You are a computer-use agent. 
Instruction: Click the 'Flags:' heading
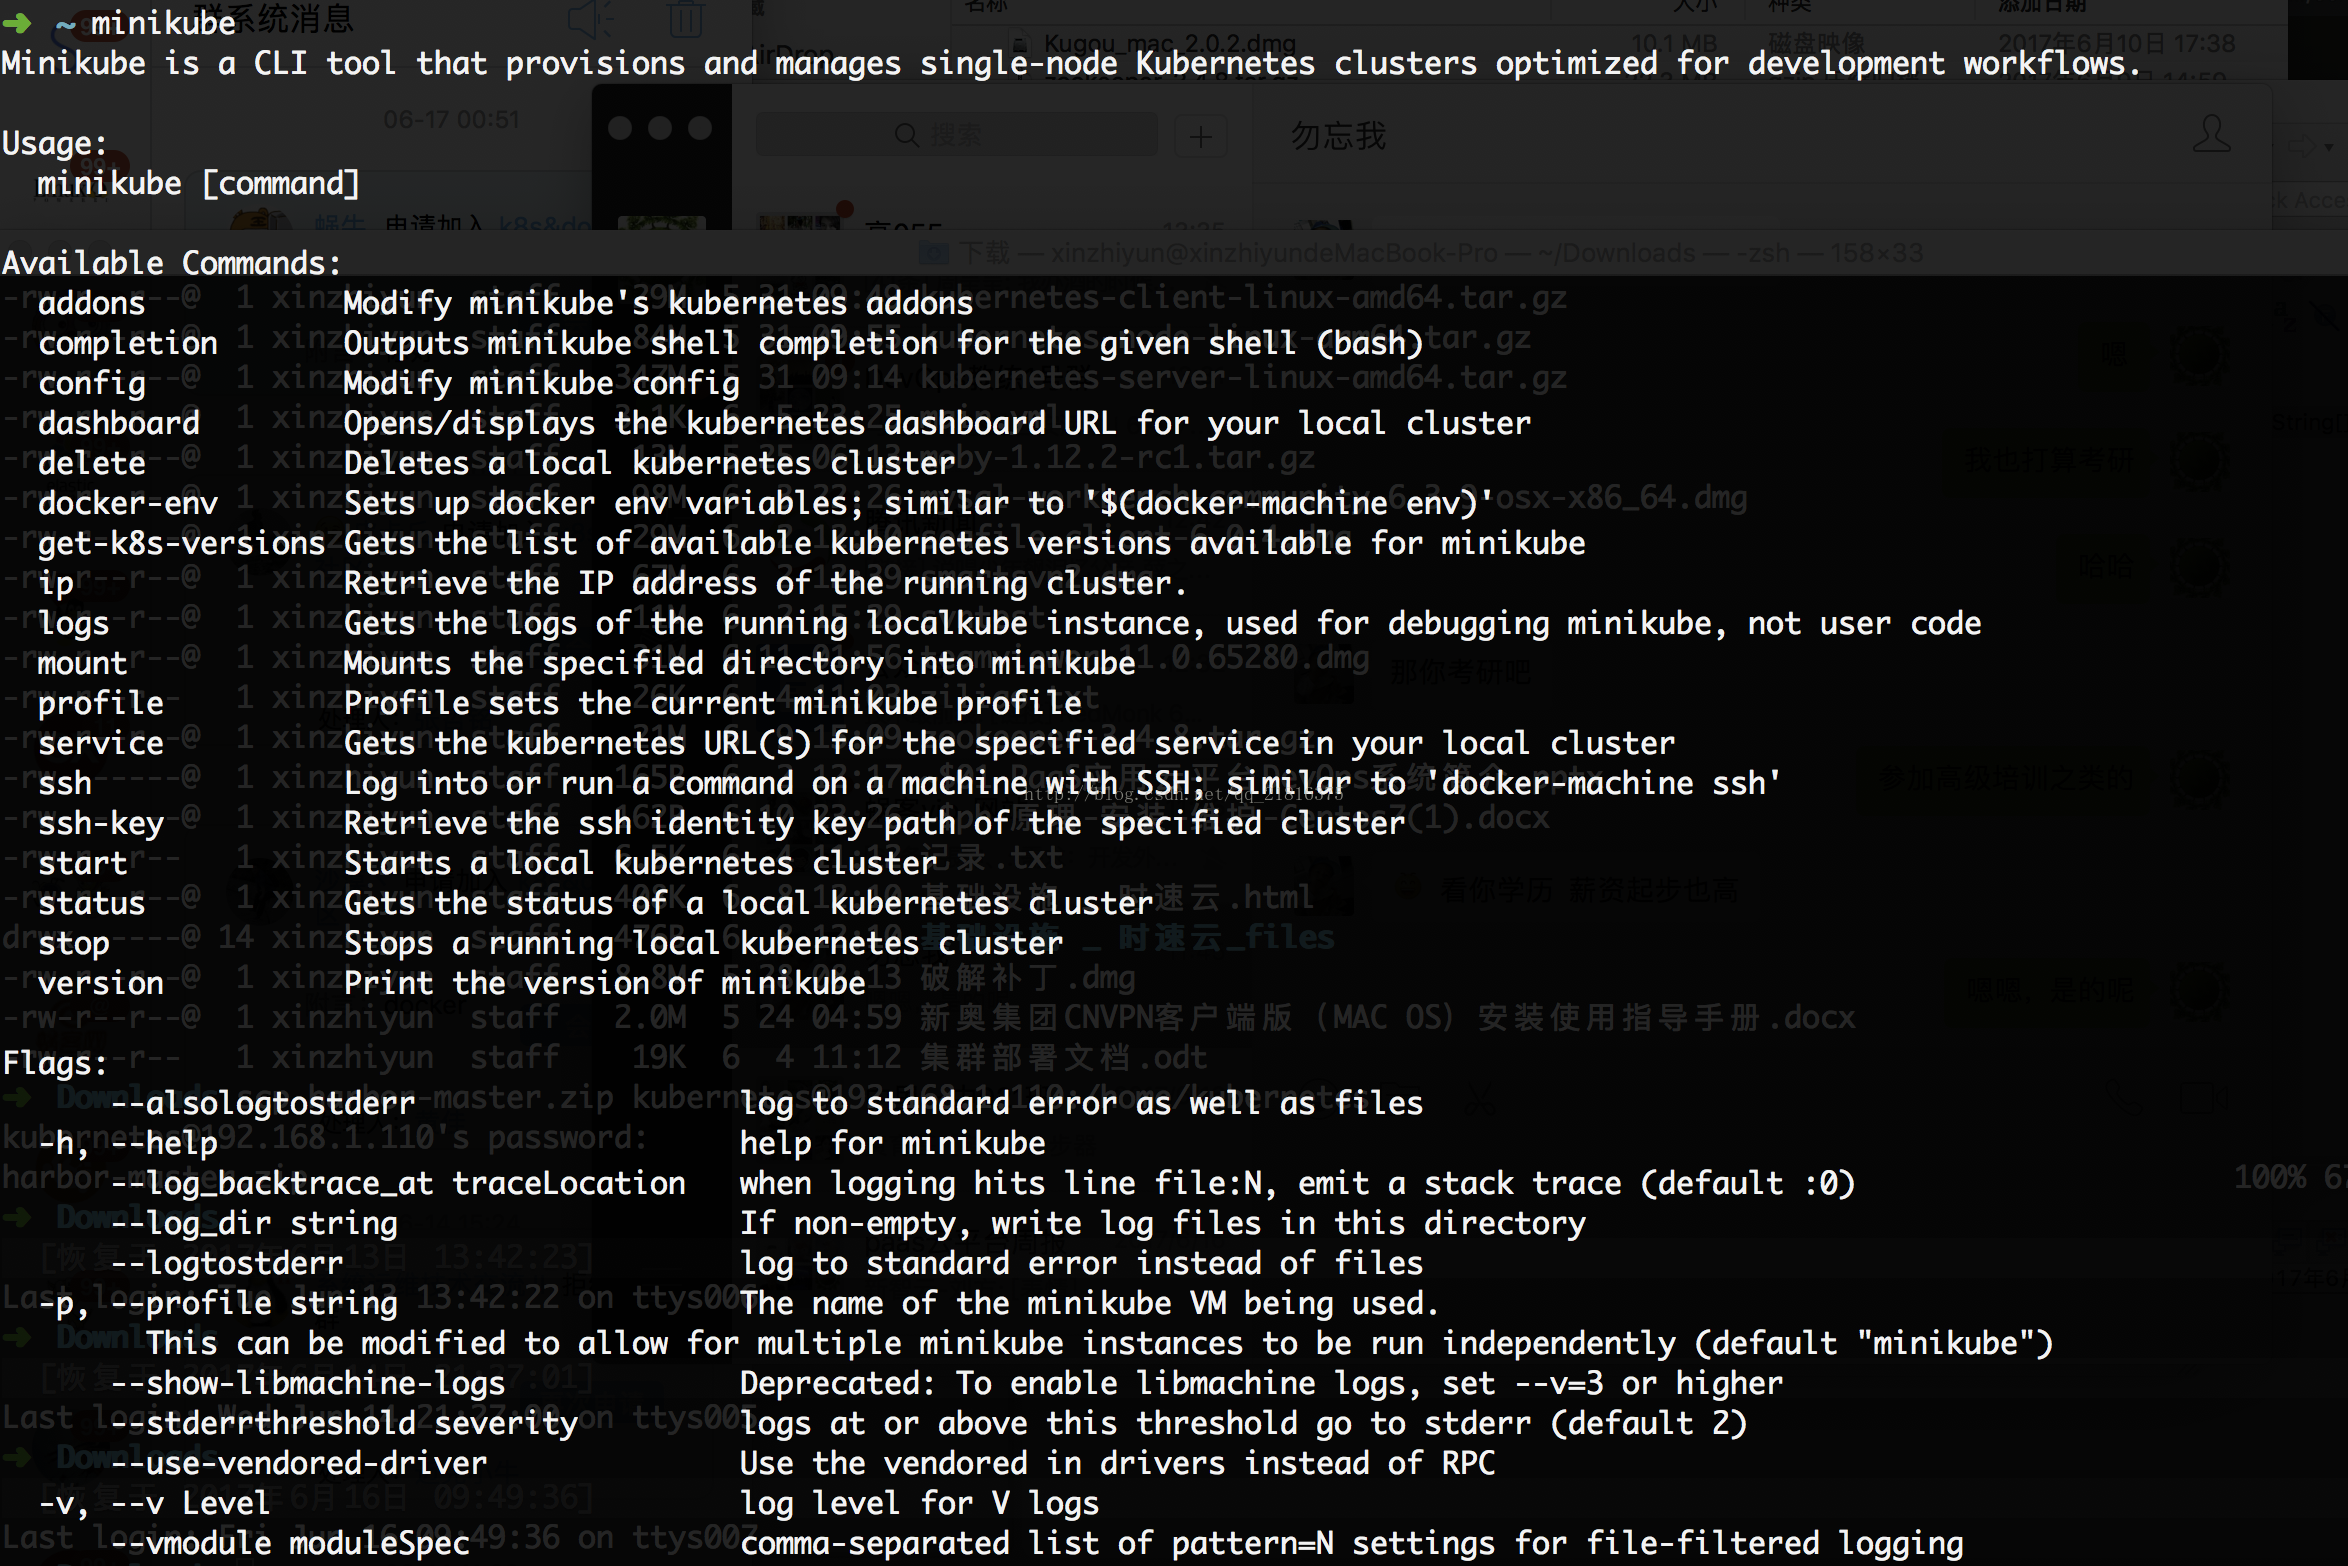point(54,1063)
